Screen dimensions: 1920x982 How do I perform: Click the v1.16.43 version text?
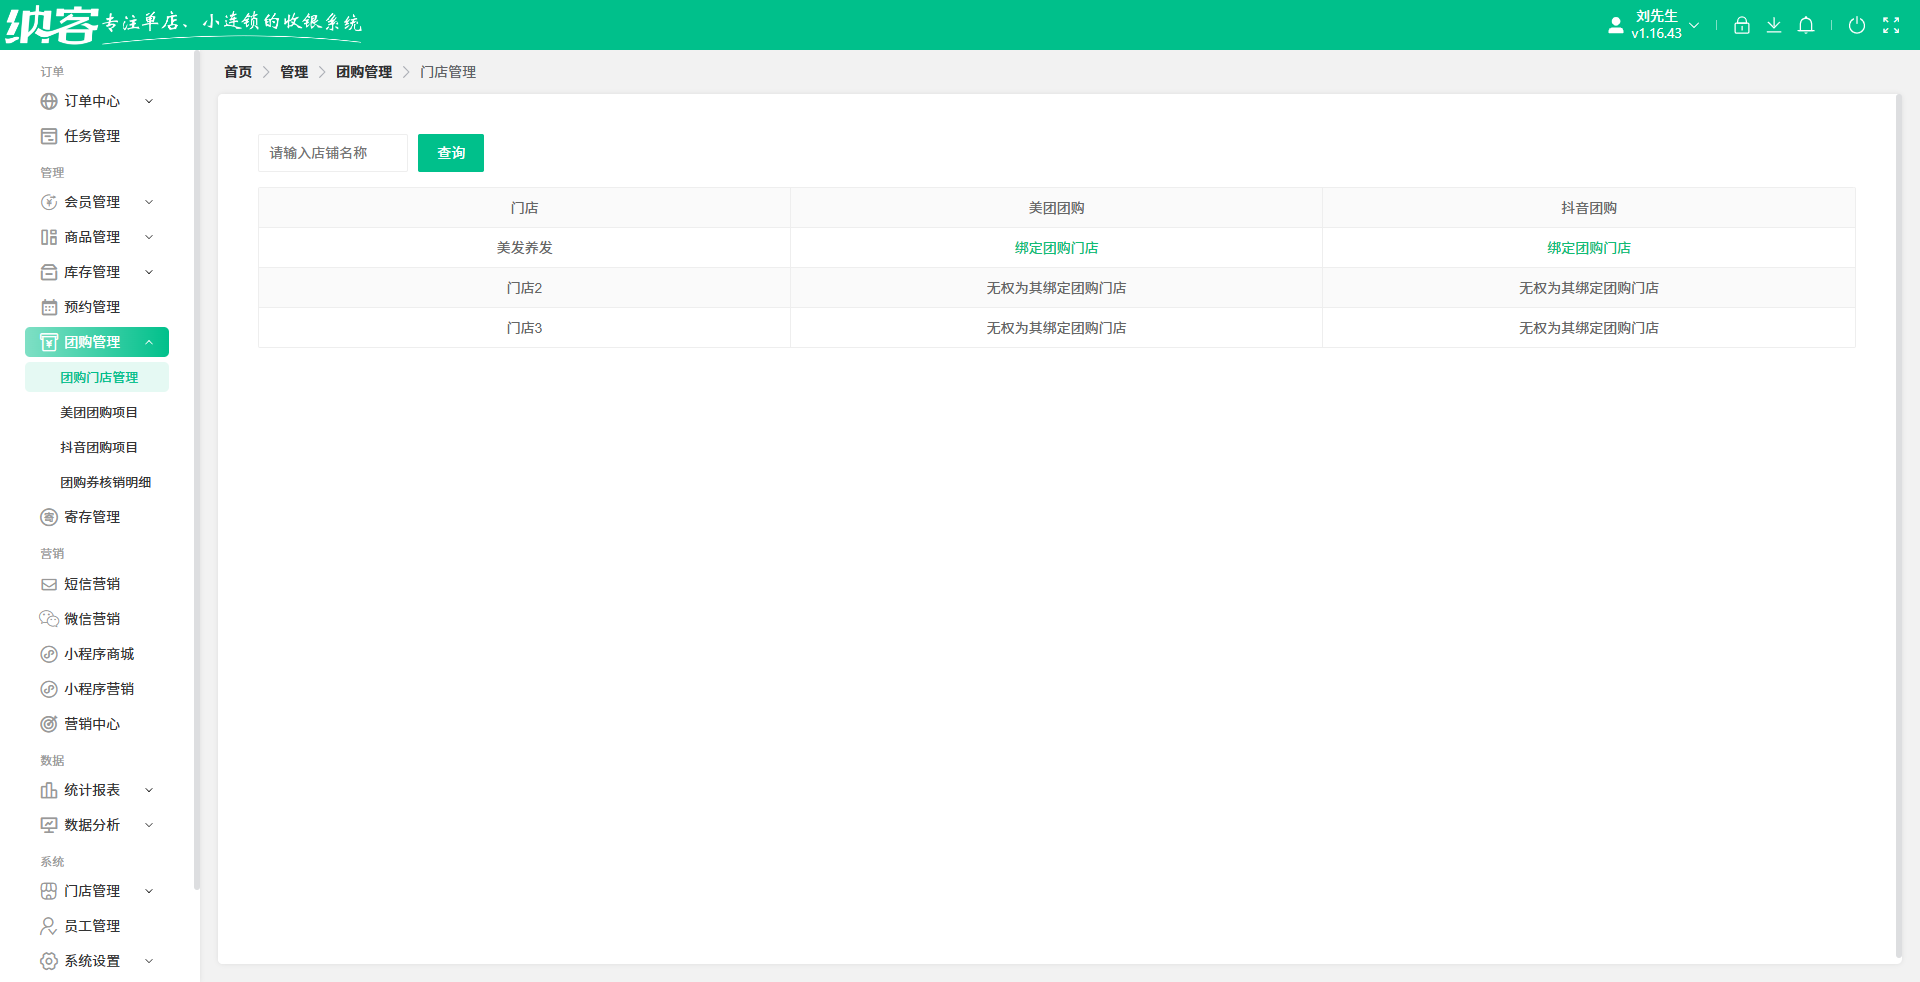pyautogui.click(x=1657, y=34)
